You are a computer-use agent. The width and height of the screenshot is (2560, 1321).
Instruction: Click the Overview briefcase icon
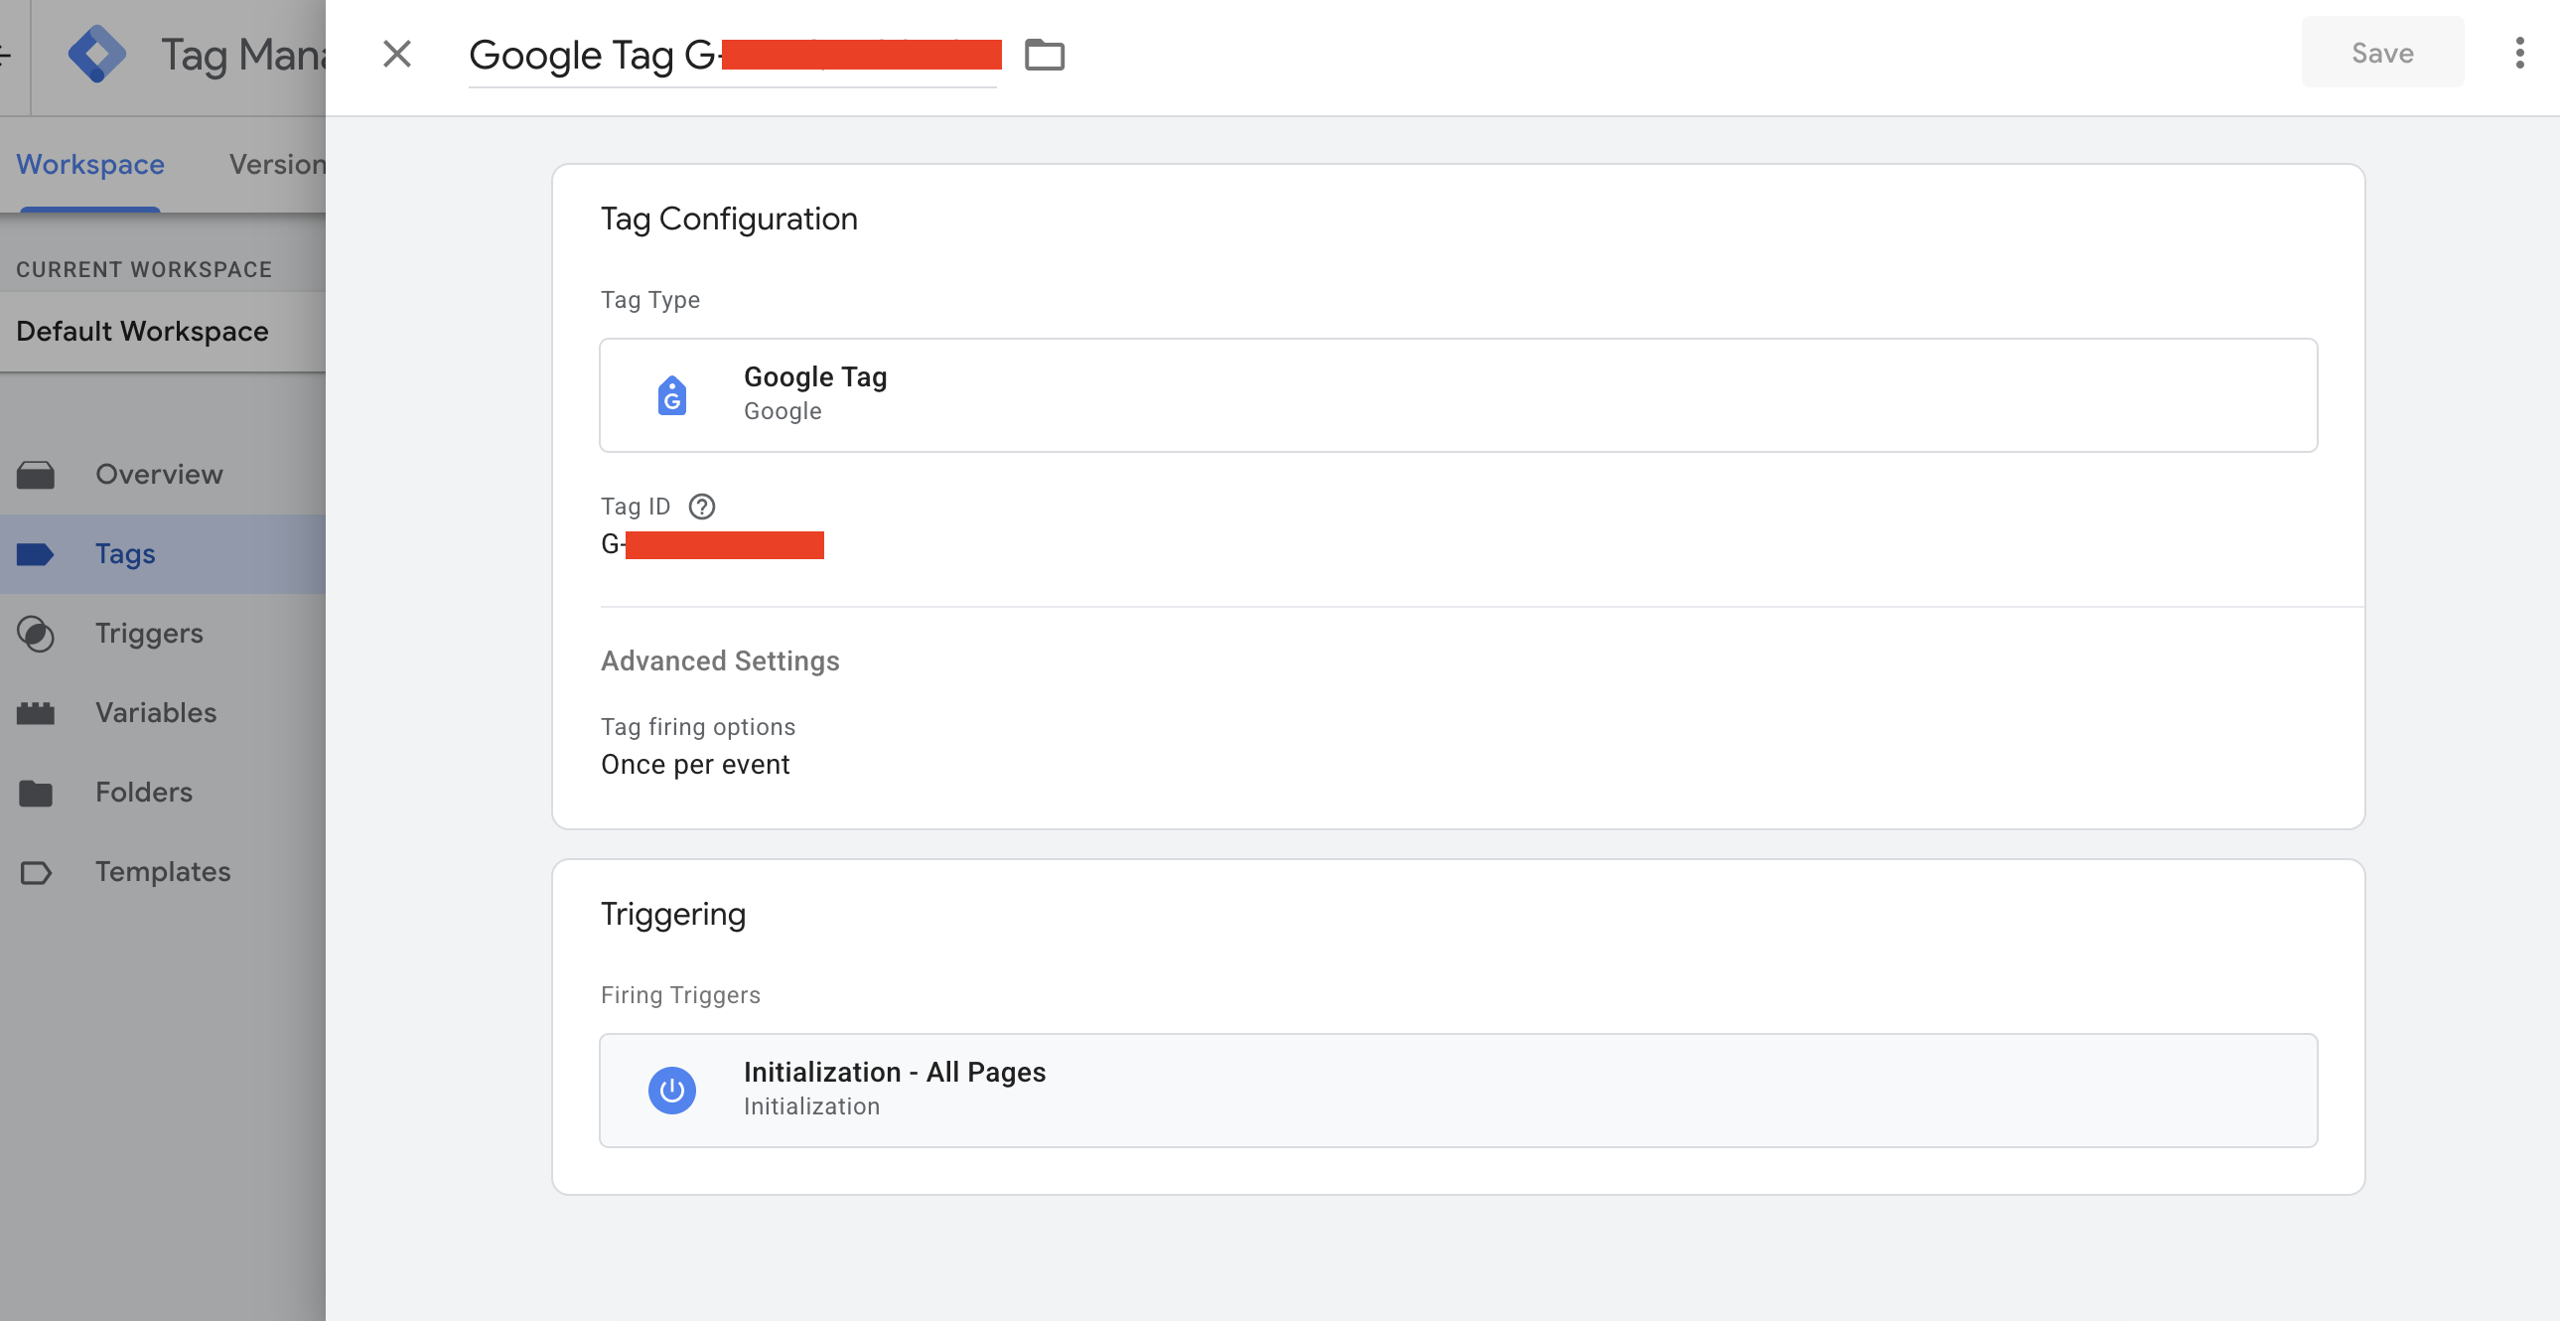pos(36,475)
